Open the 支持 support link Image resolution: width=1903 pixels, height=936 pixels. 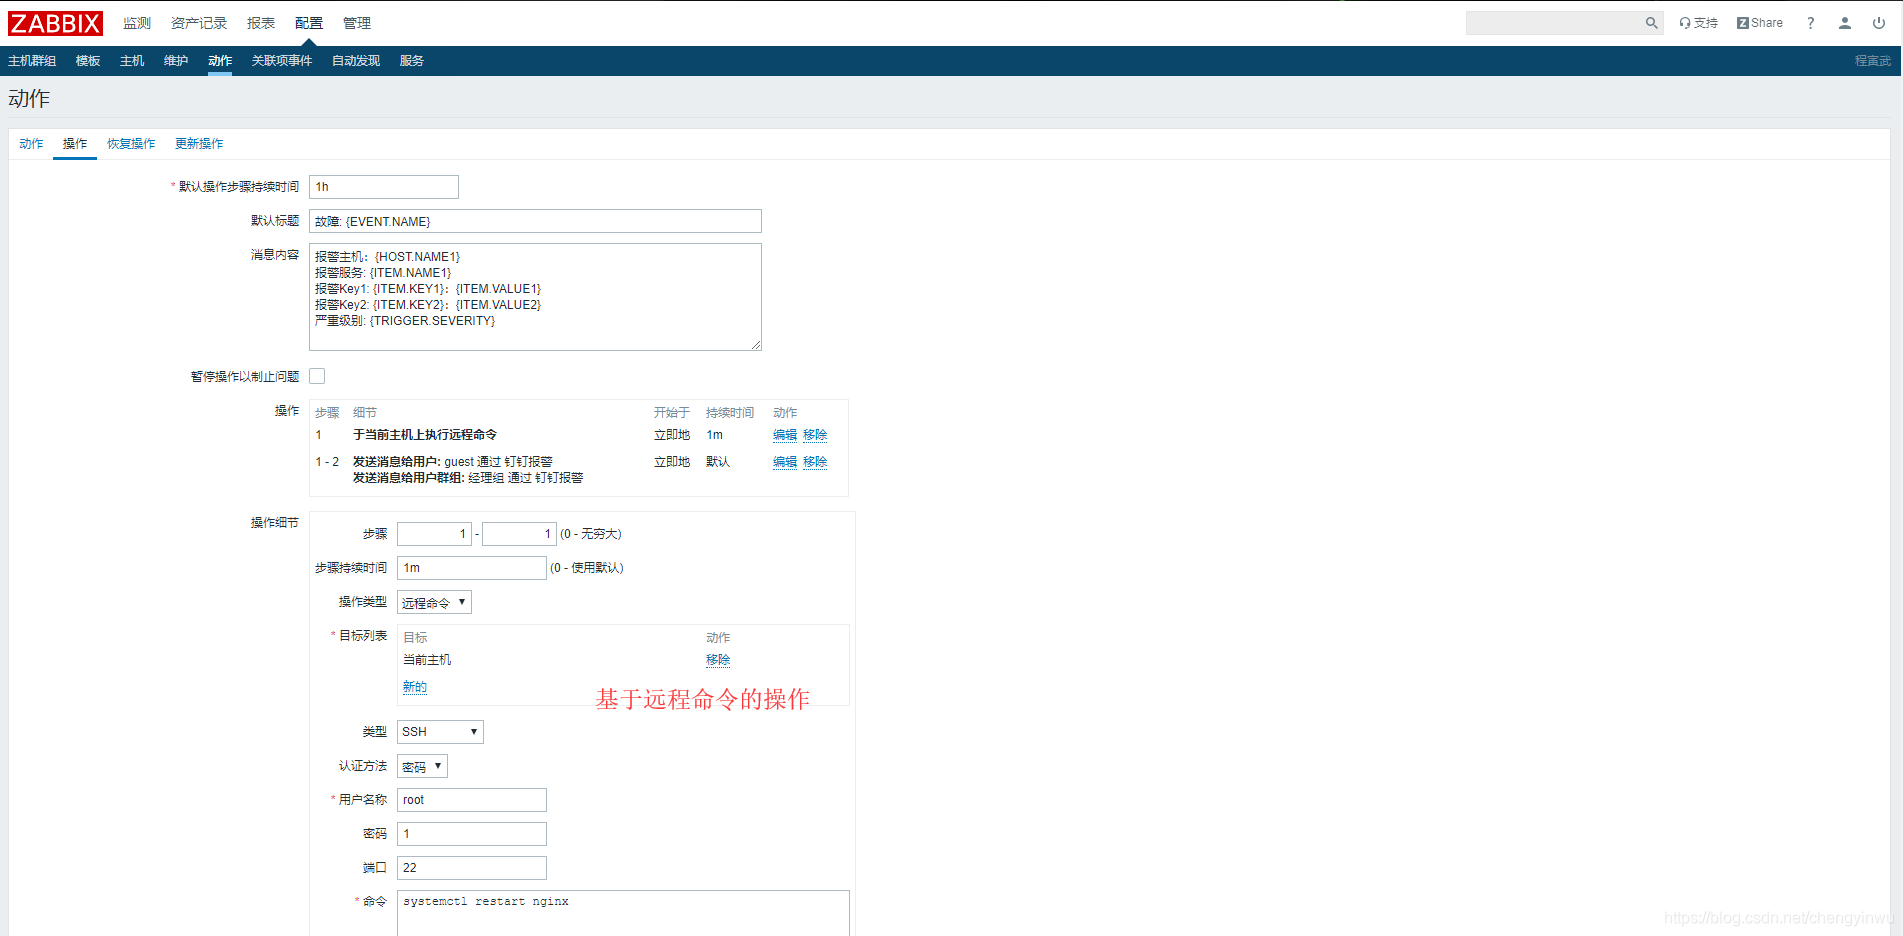click(x=1698, y=23)
